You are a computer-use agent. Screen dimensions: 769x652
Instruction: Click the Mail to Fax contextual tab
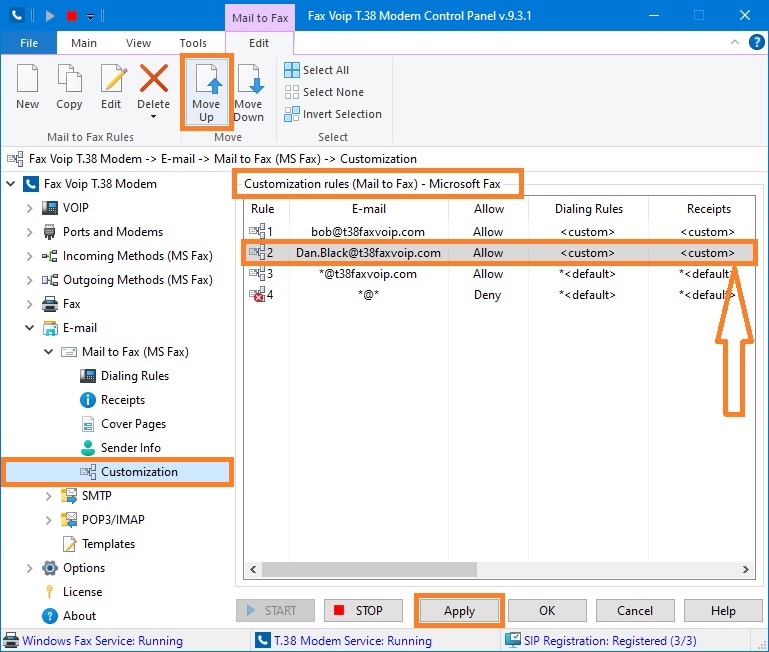[260, 18]
